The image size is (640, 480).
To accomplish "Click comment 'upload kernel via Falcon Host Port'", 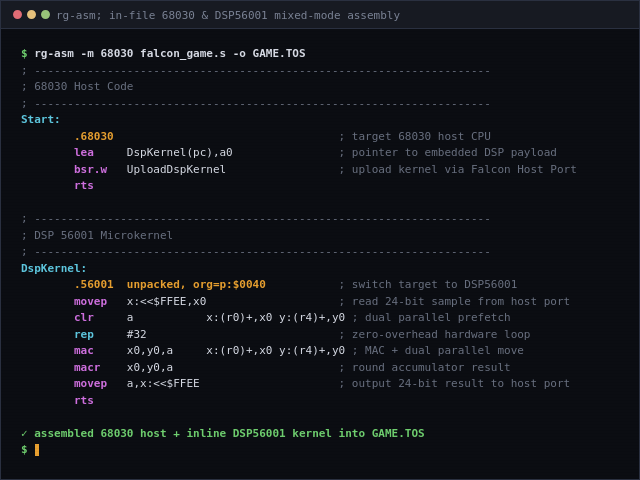I will pos(464,169).
